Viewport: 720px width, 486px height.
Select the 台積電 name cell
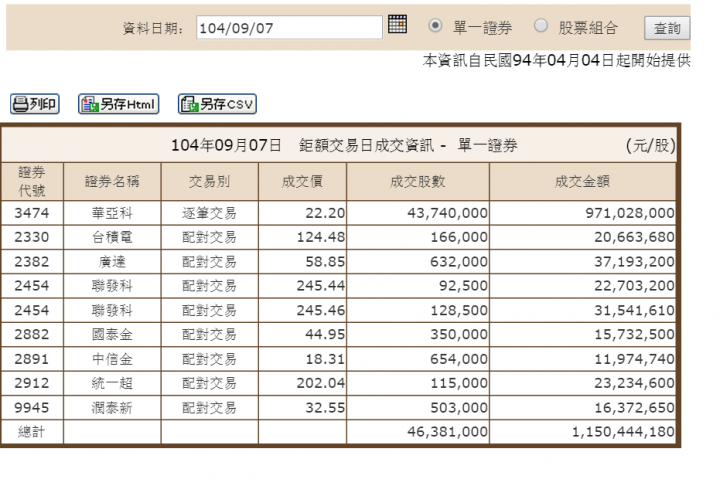point(112,237)
